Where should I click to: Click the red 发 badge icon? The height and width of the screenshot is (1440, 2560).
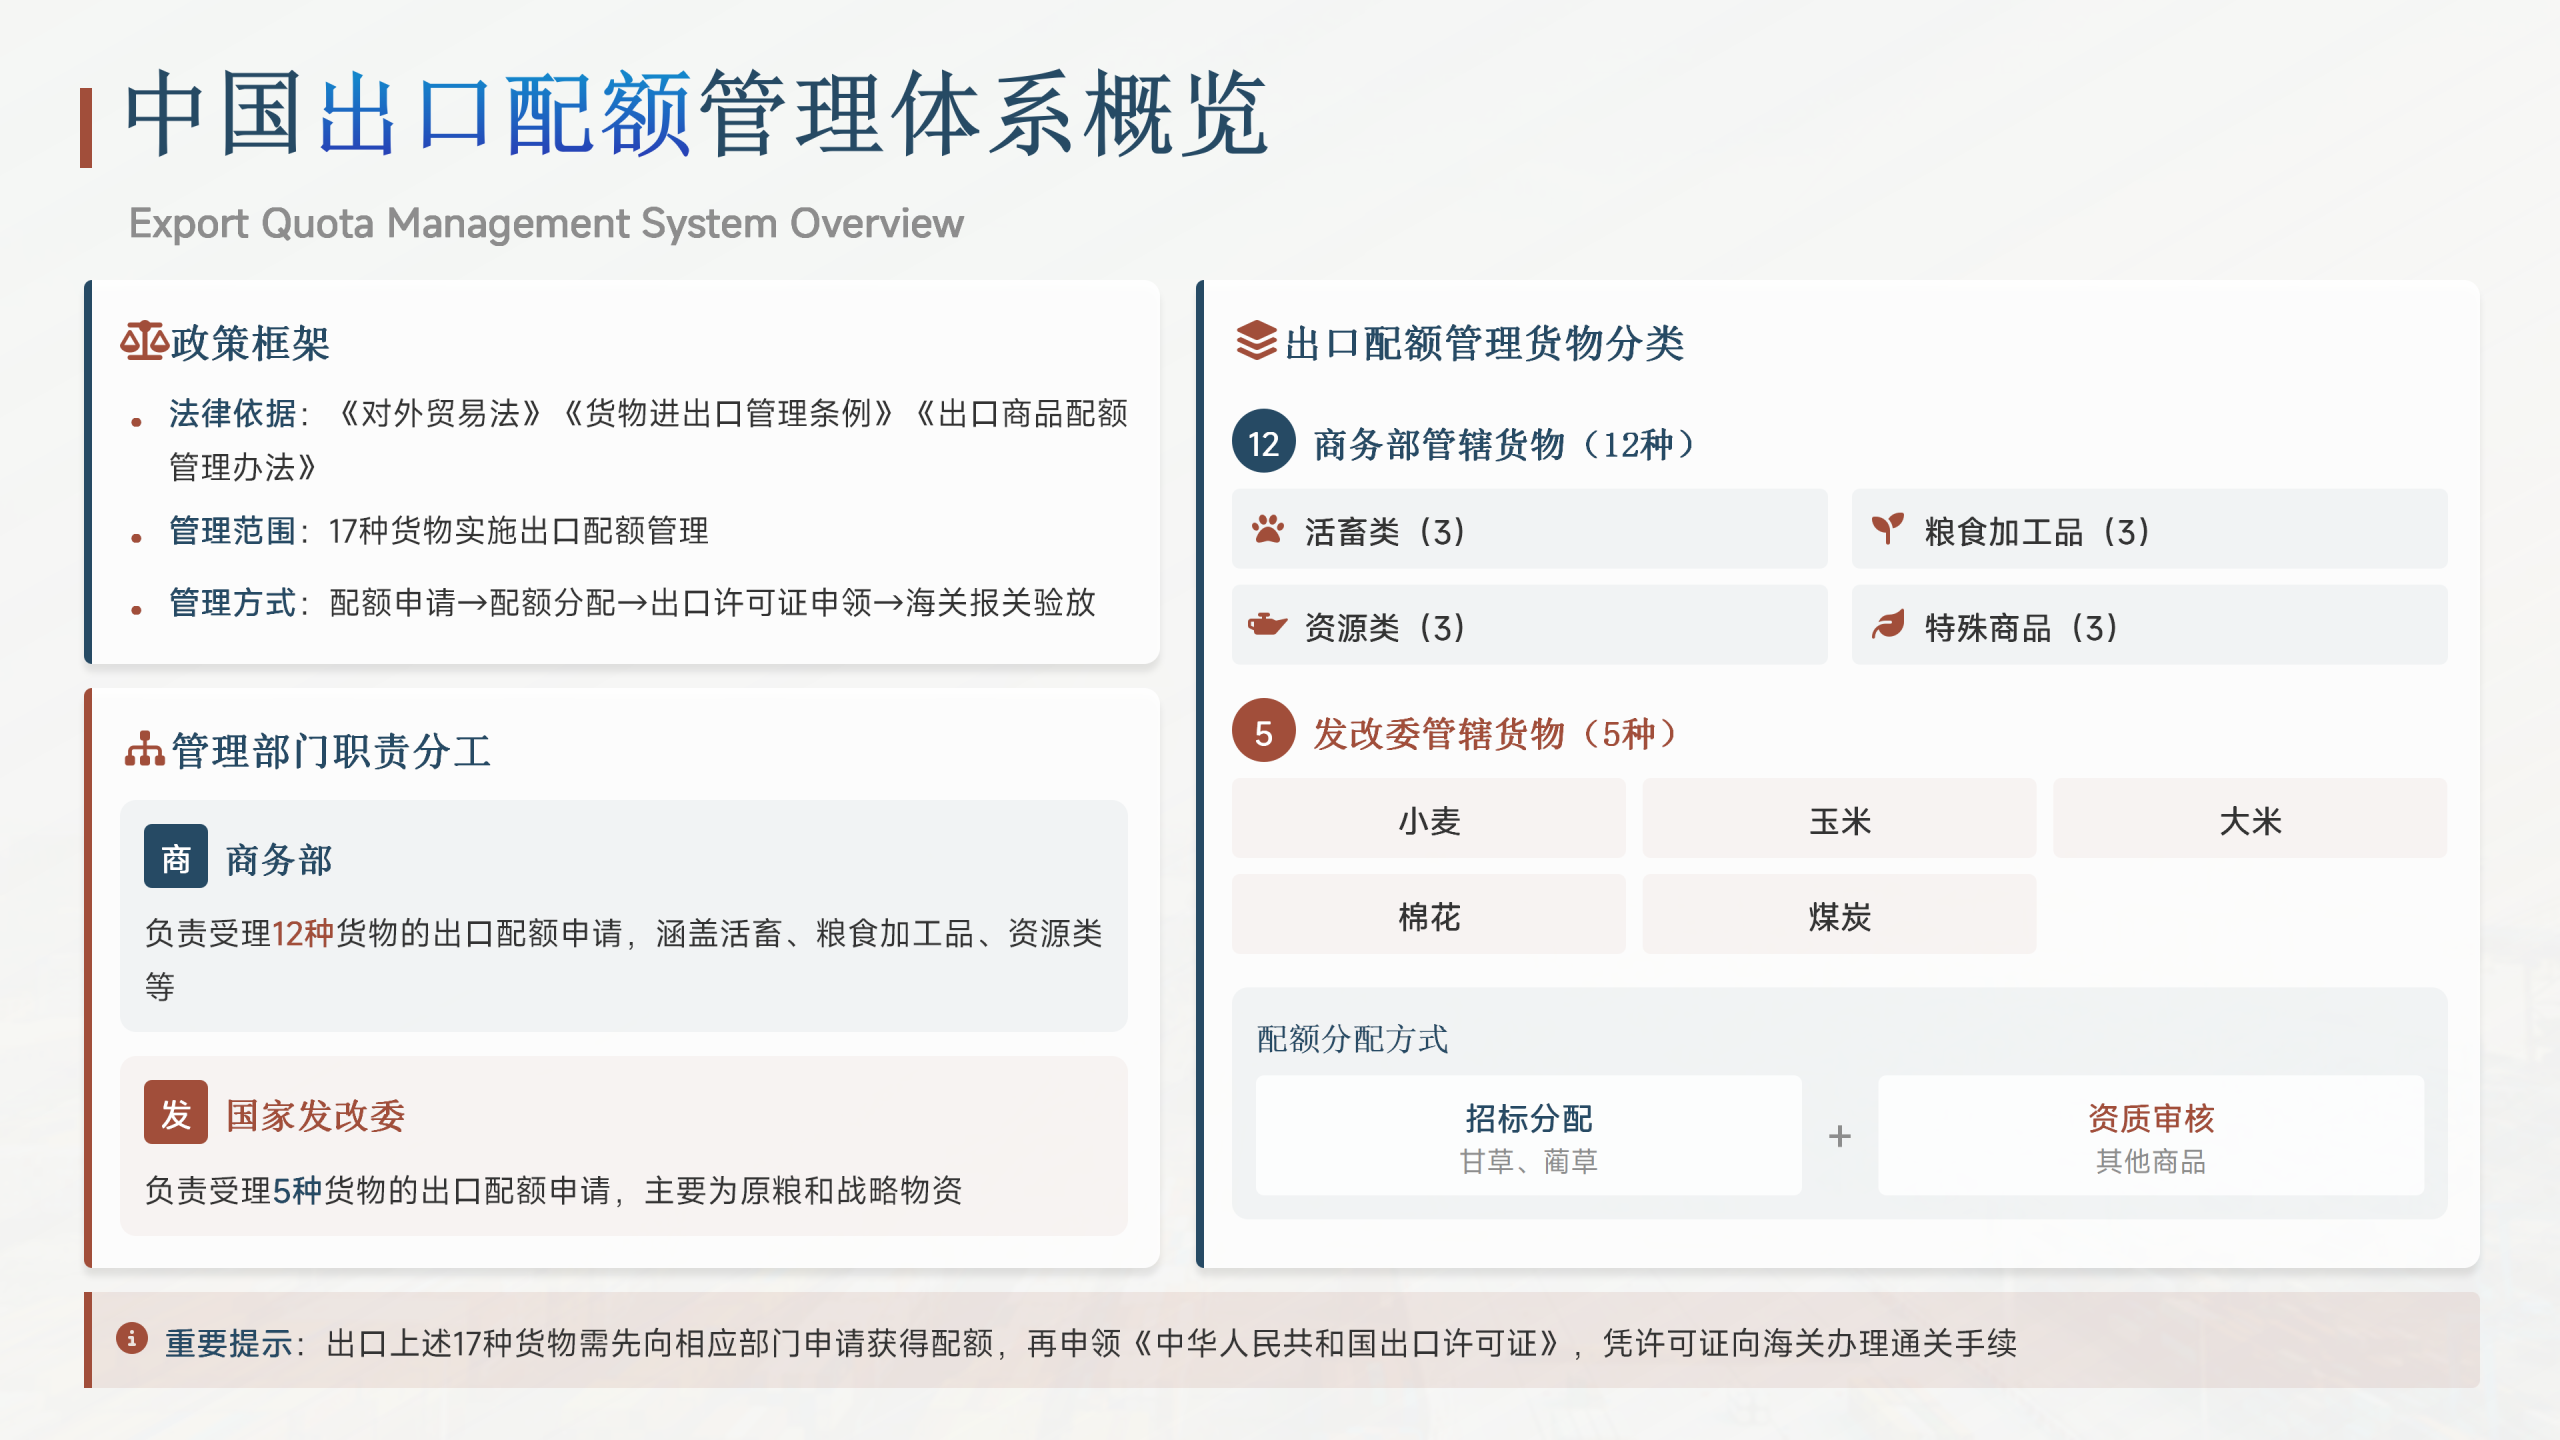[x=176, y=1113]
